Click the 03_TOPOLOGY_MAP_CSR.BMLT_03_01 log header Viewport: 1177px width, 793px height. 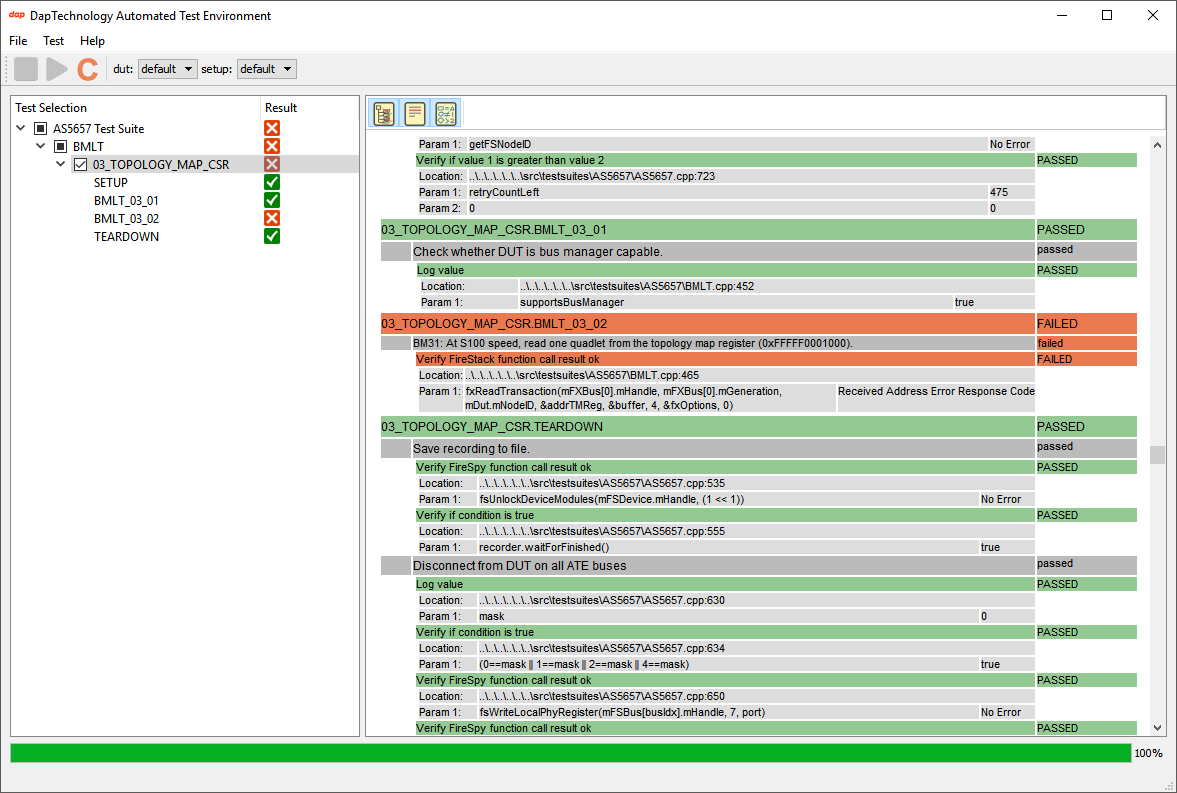(707, 230)
